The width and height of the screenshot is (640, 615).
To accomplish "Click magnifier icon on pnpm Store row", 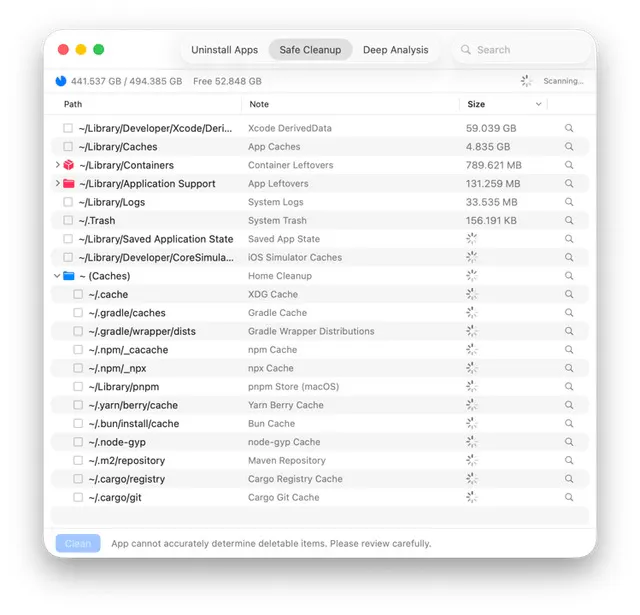I will [x=569, y=386].
